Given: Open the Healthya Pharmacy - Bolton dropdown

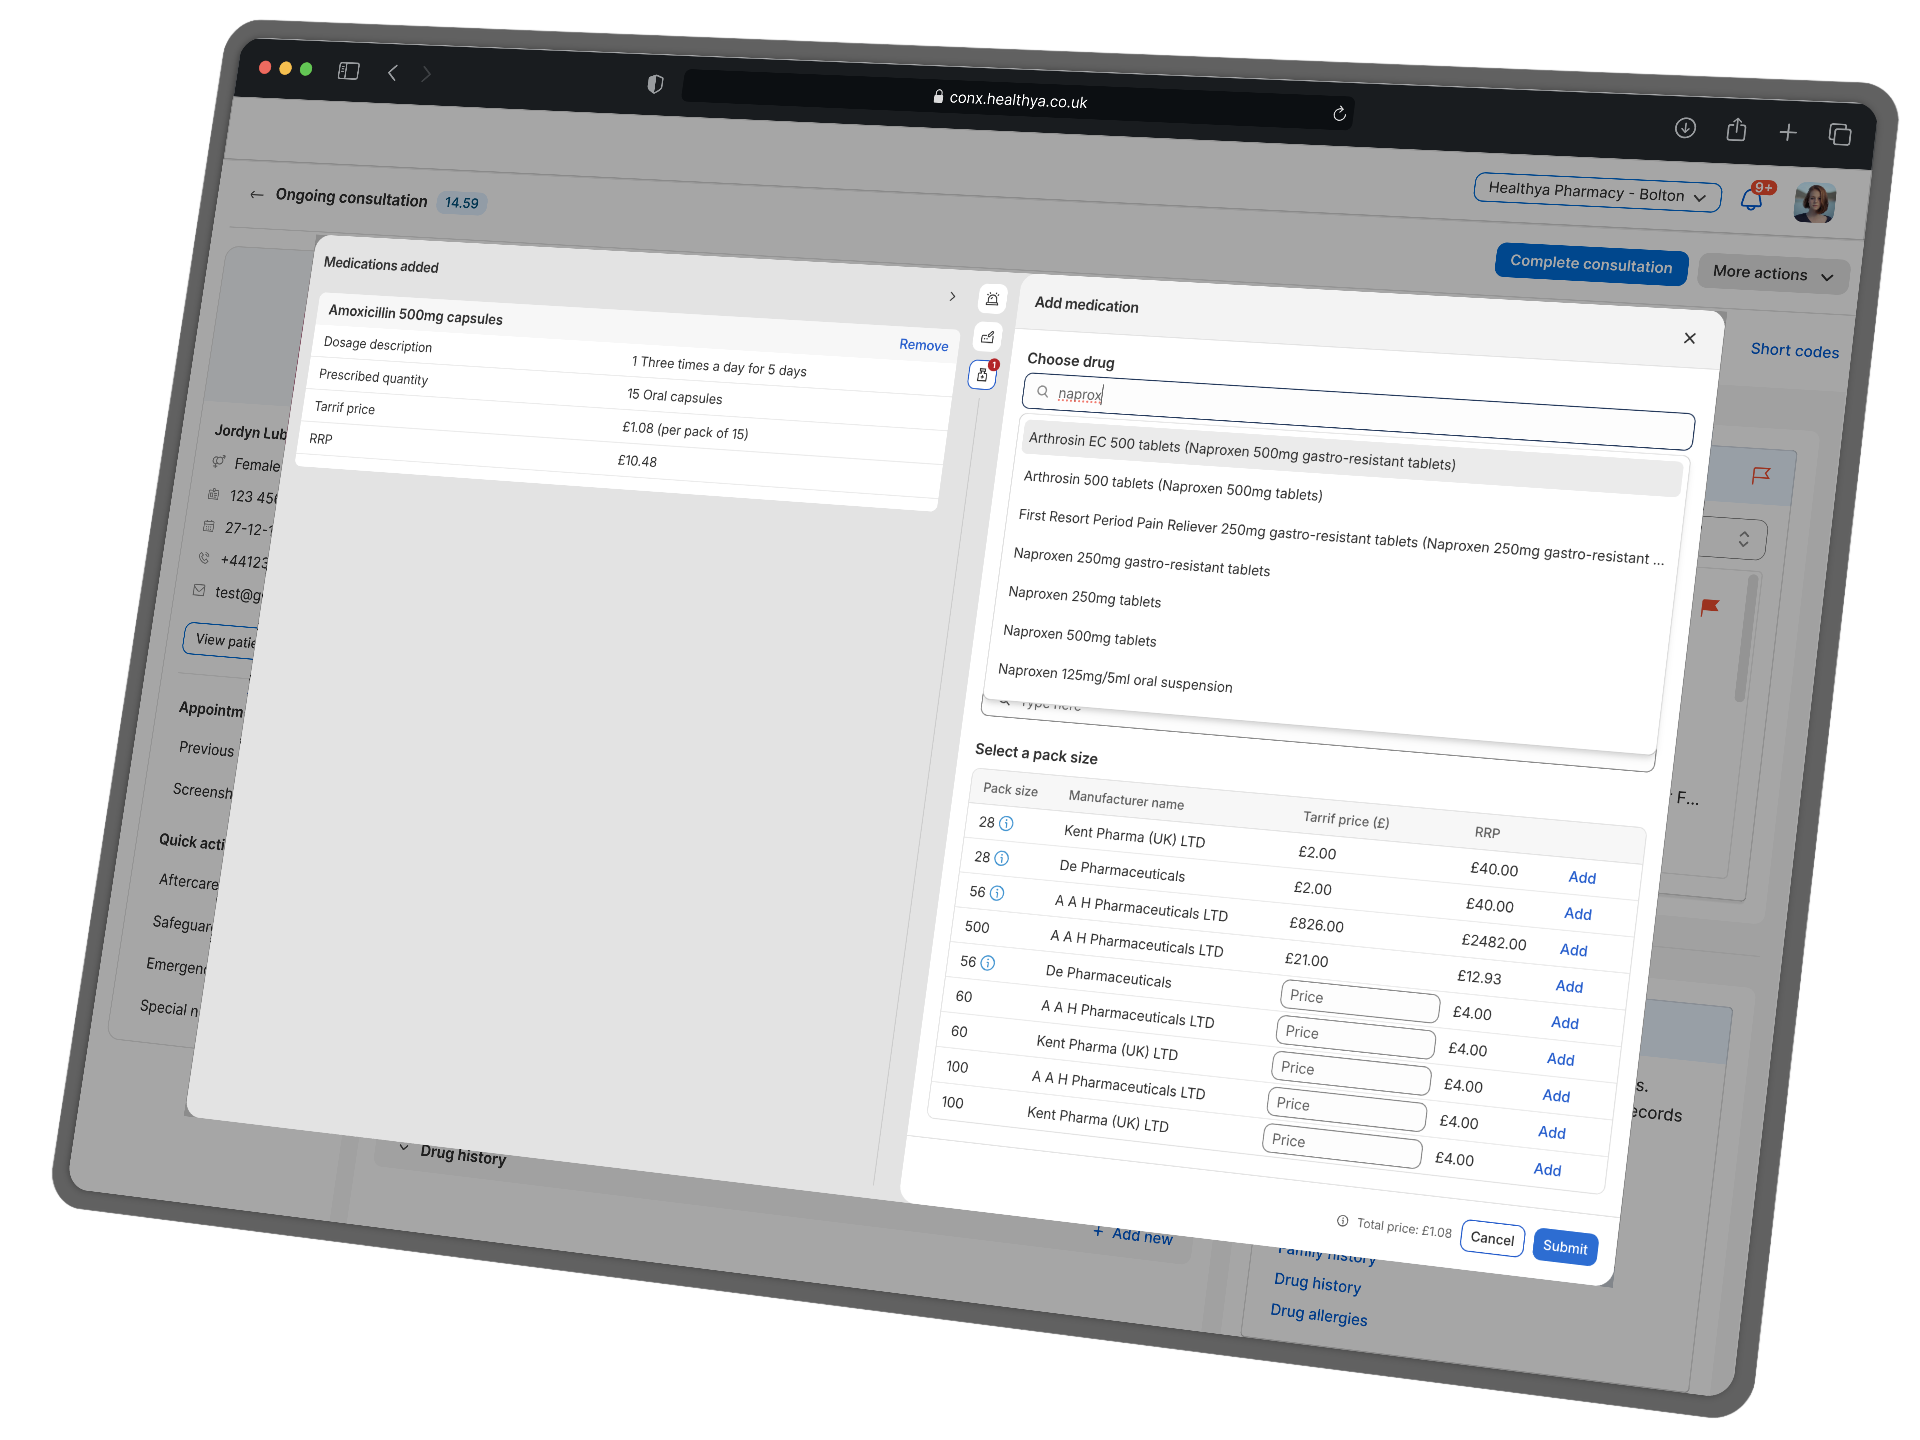Looking at the screenshot, I should [1597, 192].
